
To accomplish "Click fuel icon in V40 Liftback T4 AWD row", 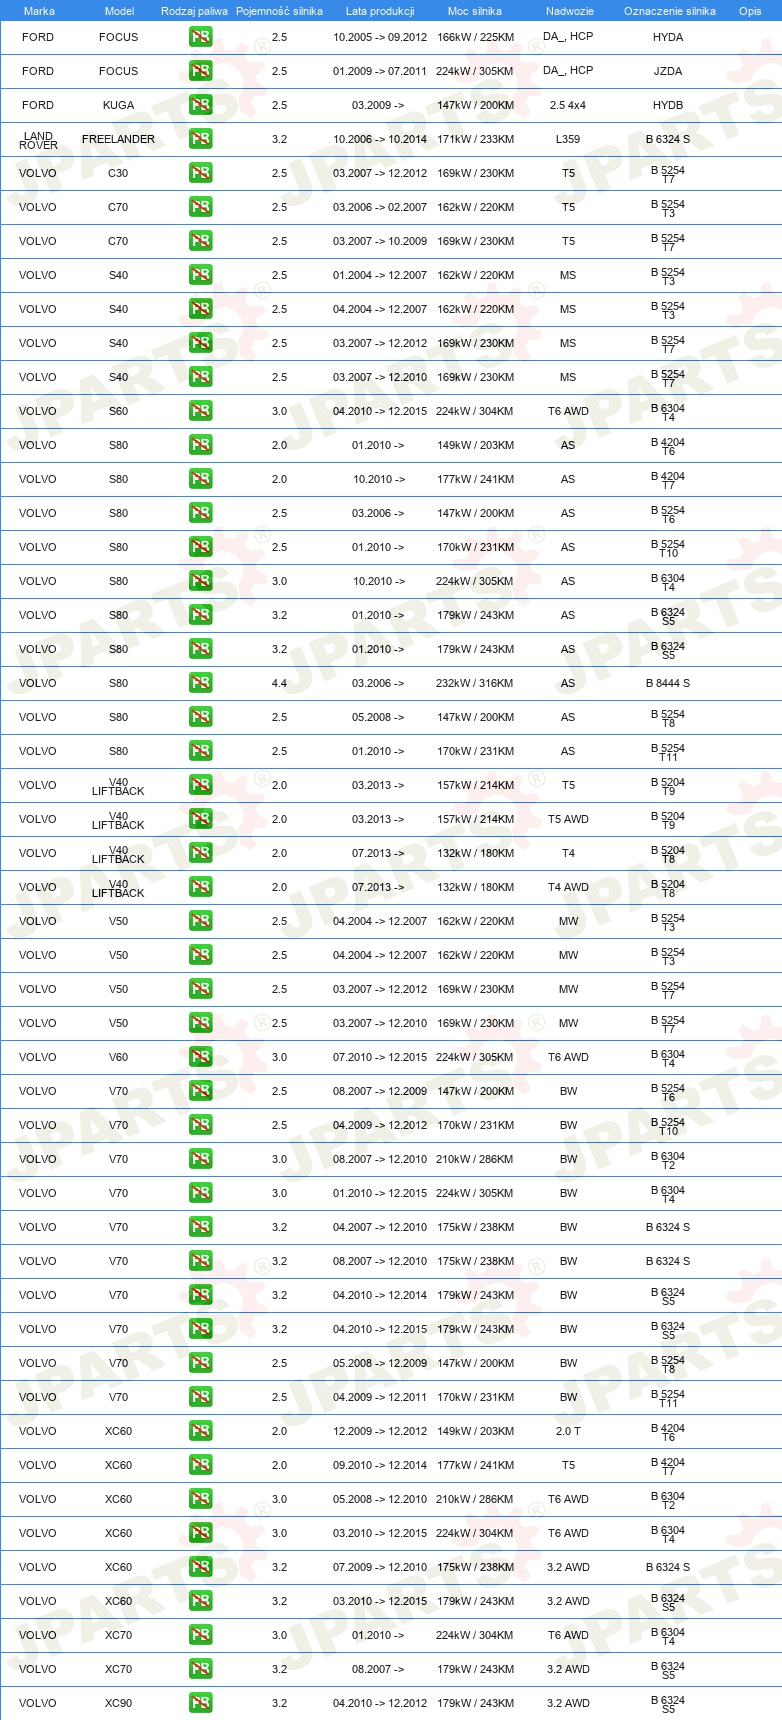I will coord(200,887).
